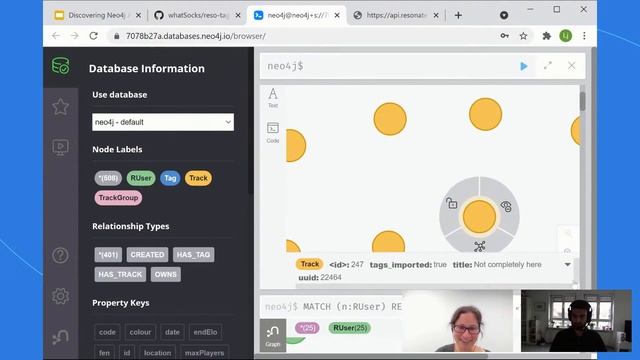Select the HAS_TRACK relationship type

point(120,274)
